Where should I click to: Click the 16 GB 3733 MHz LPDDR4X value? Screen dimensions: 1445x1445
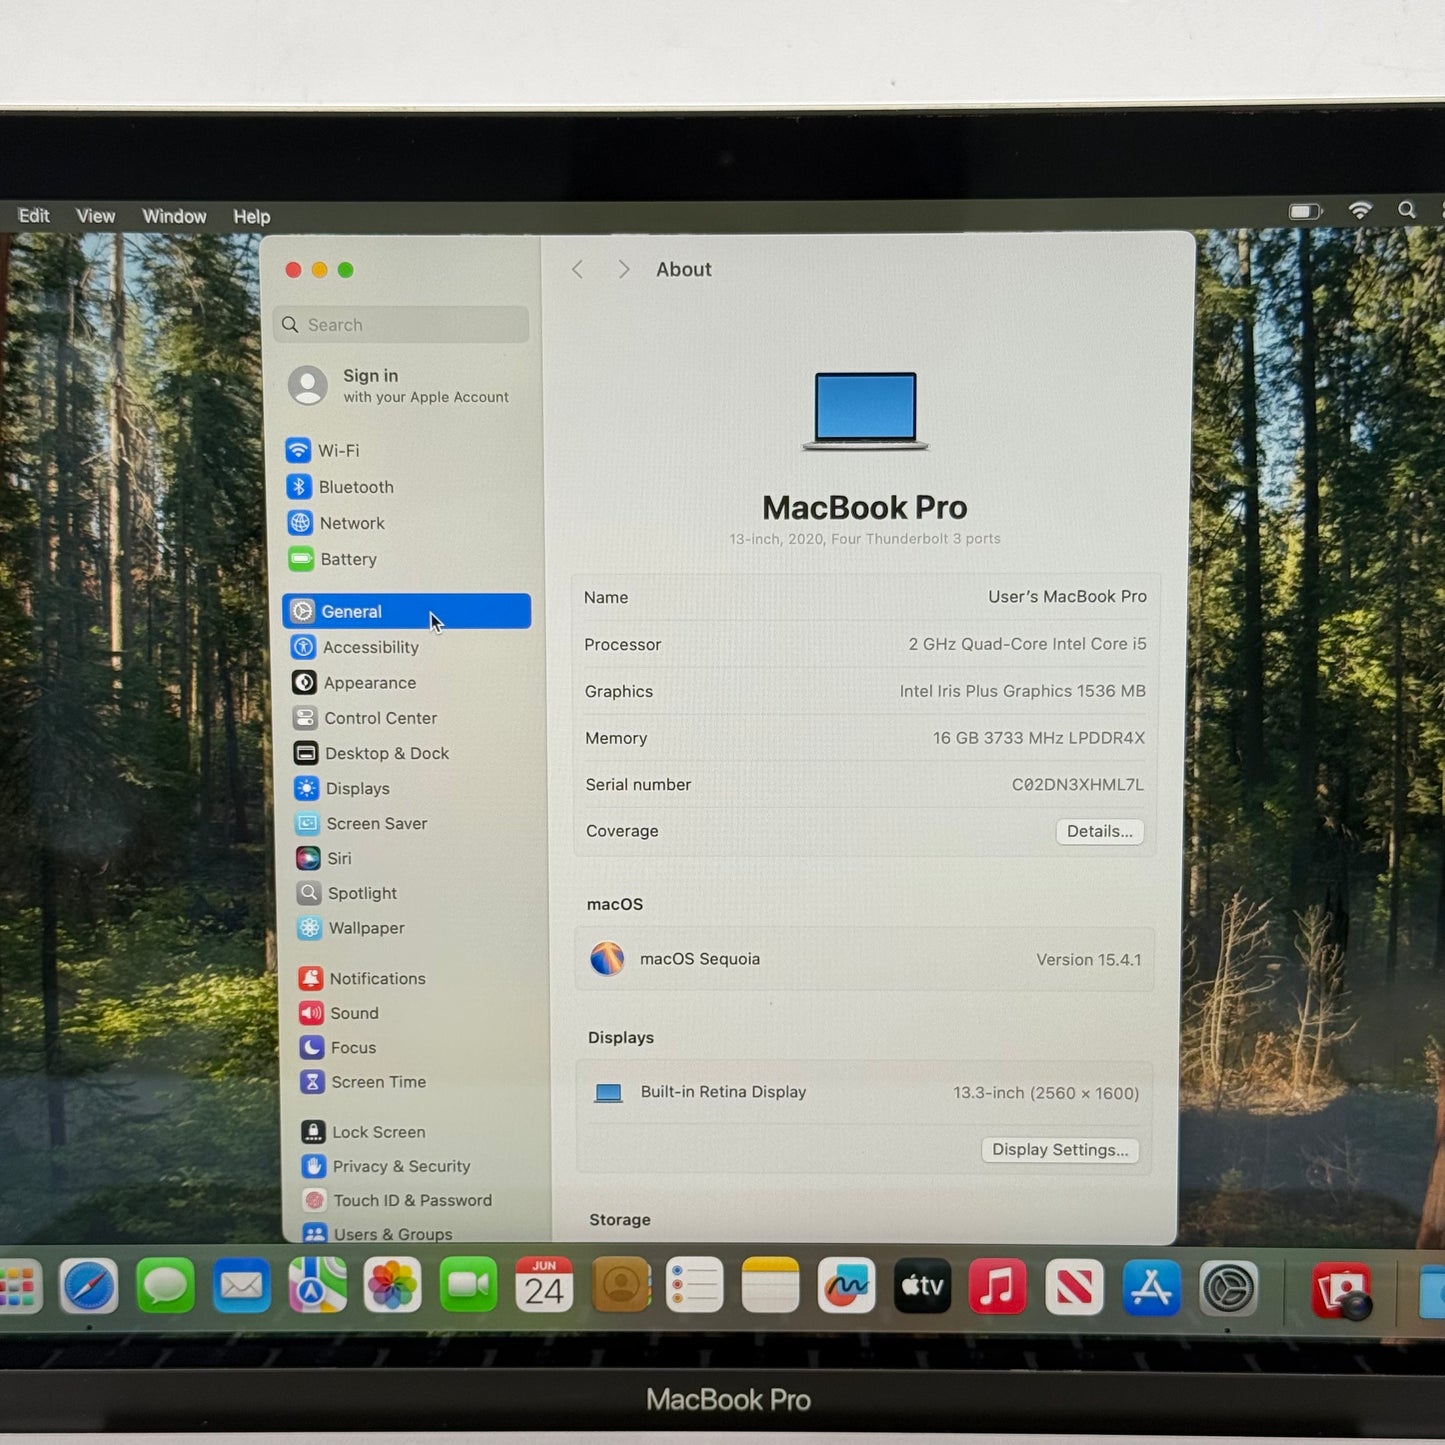(x=1039, y=738)
